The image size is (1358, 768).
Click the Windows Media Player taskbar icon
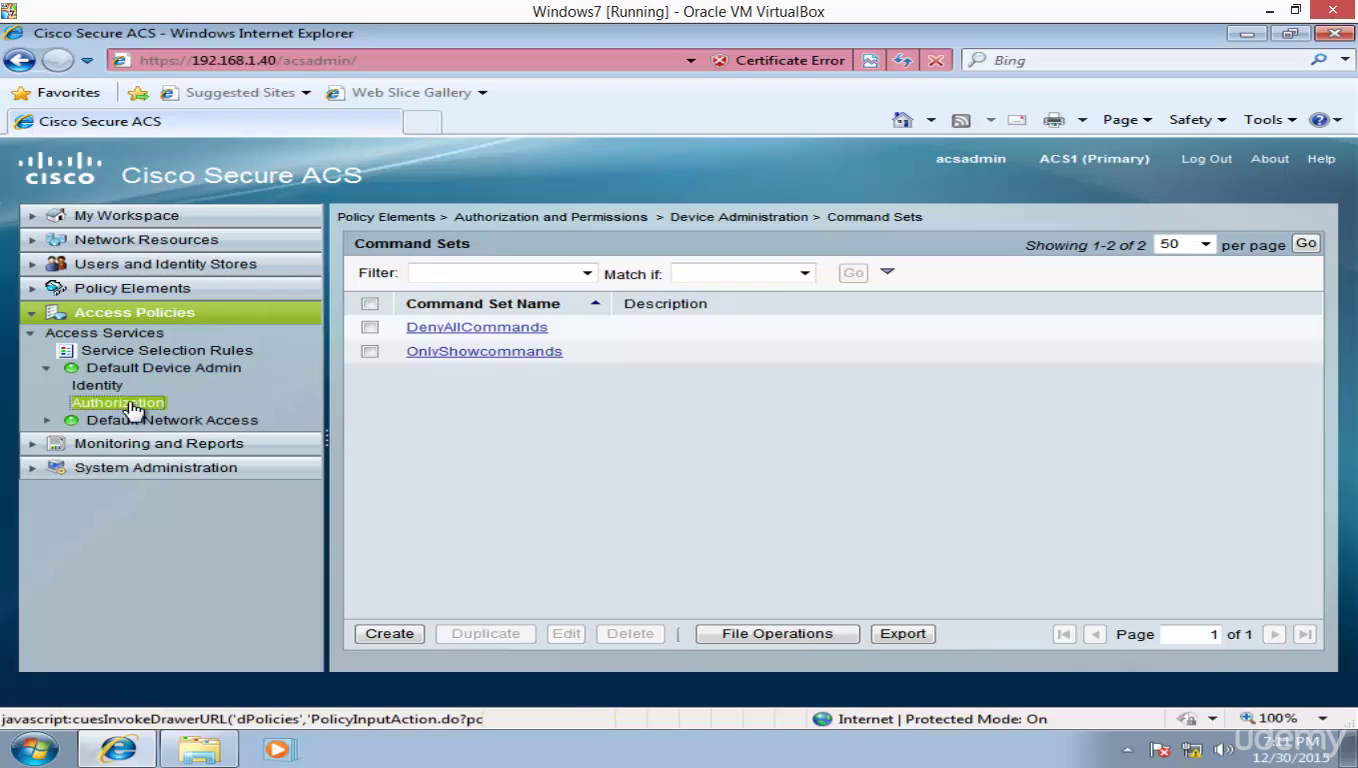pyautogui.click(x=277, y=749)
